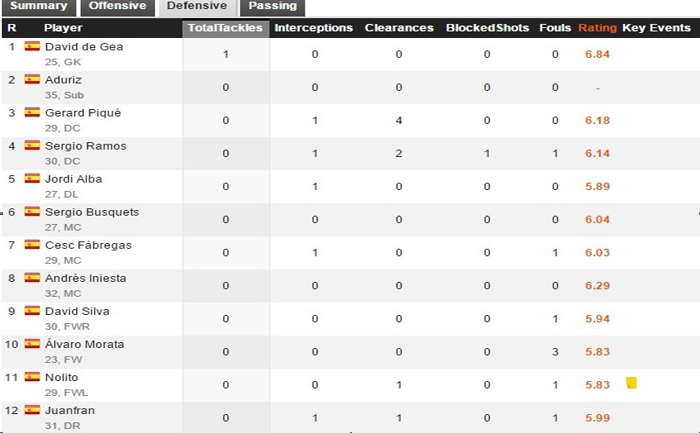Open Nolito player link
700x433 pixels.
pos(62,377)
